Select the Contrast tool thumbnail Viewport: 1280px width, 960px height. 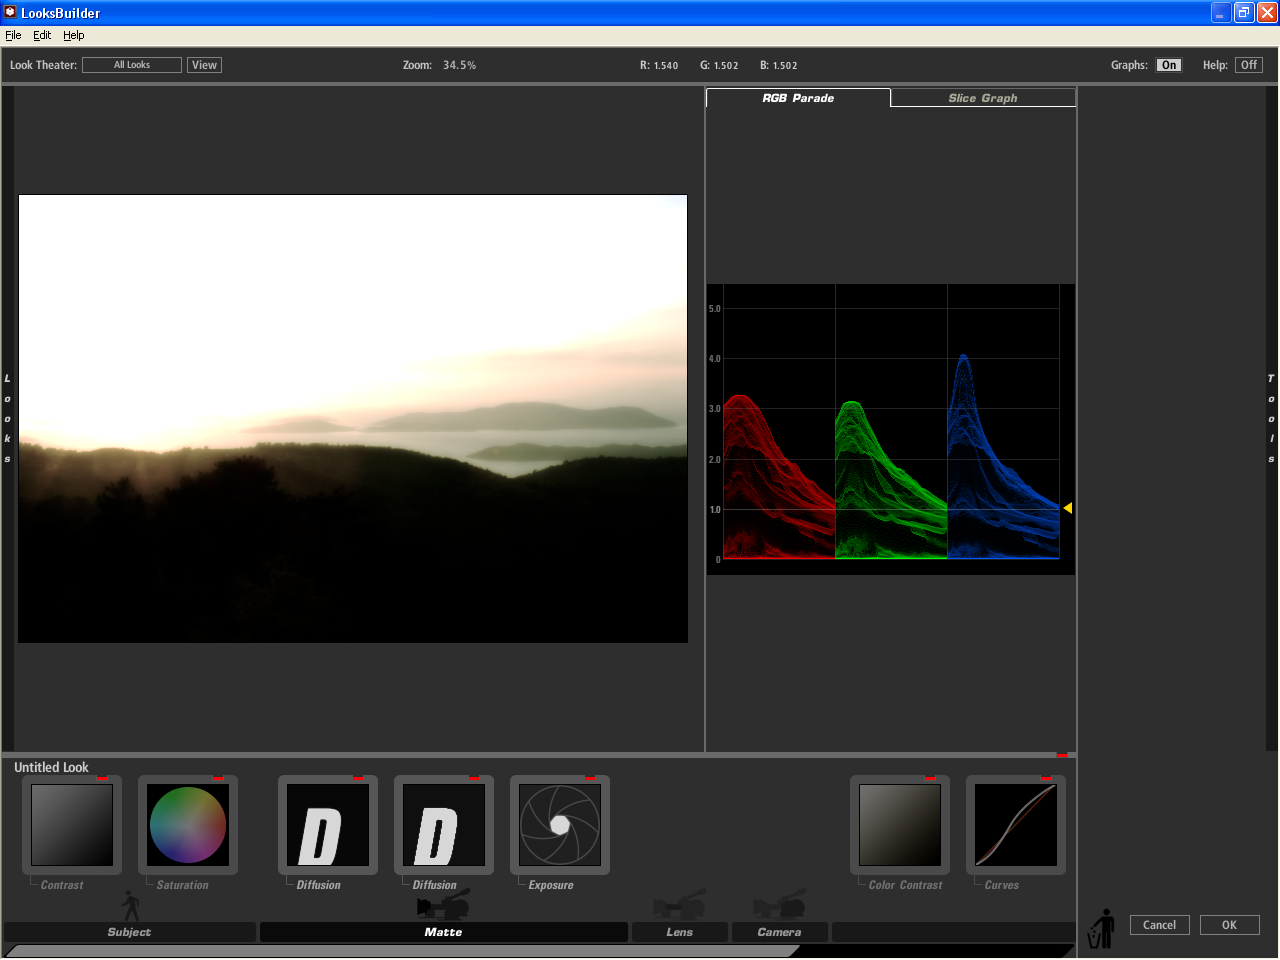coord(71,824)
